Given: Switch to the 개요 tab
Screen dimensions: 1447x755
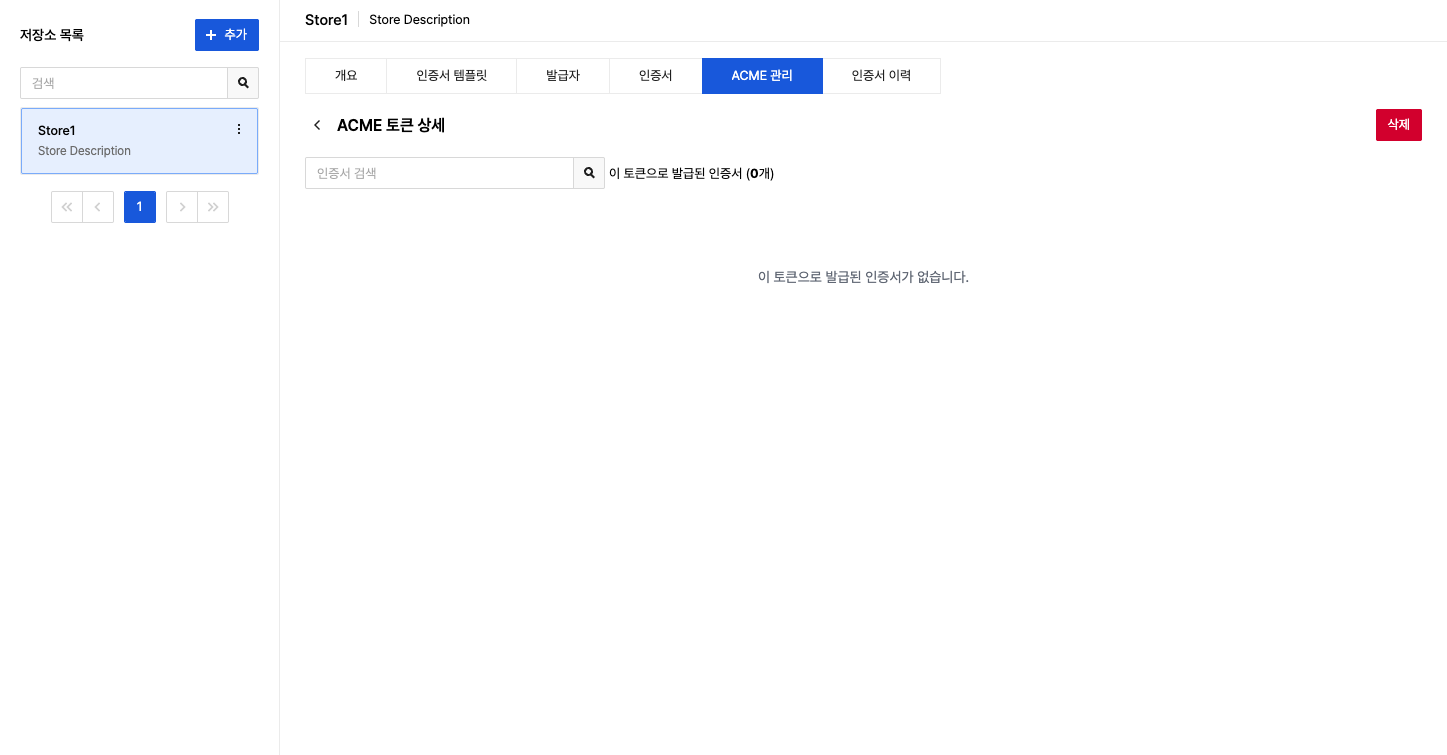Looking at the screenshot, I should pyautogui.click(x=346, y=76).
